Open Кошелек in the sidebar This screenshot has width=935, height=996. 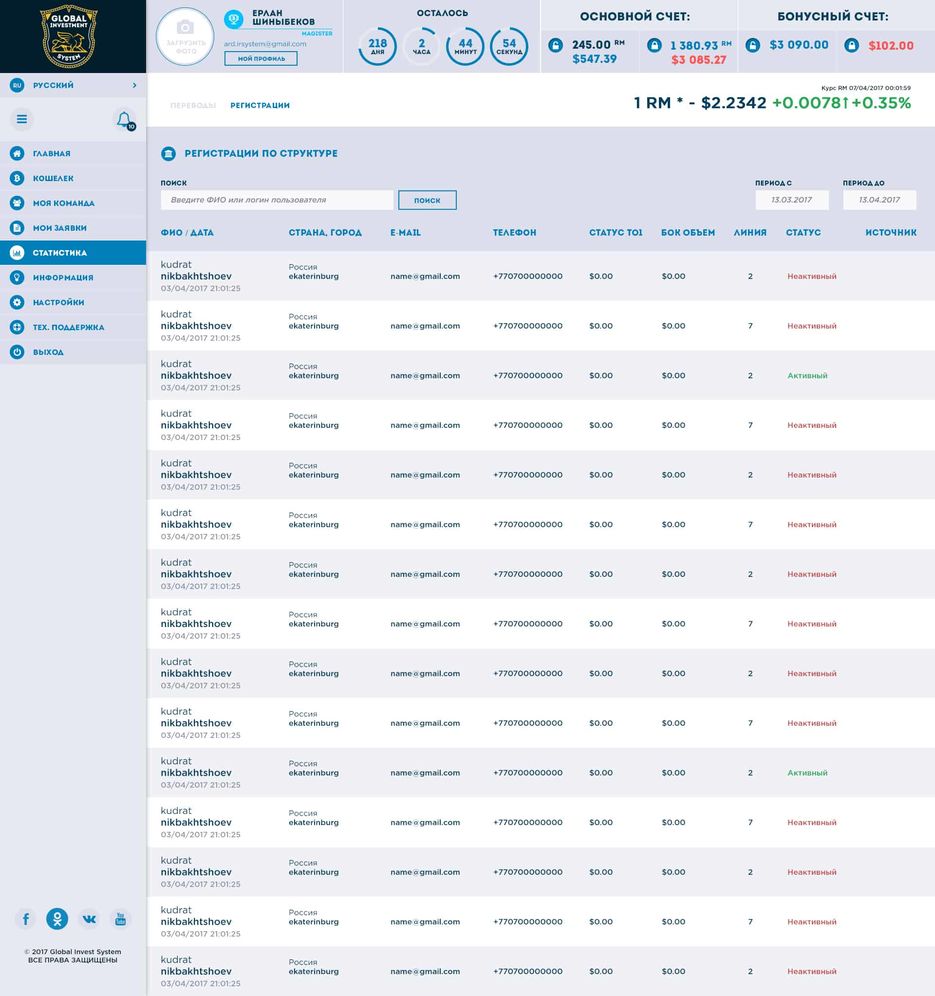(x=73, y=178)
